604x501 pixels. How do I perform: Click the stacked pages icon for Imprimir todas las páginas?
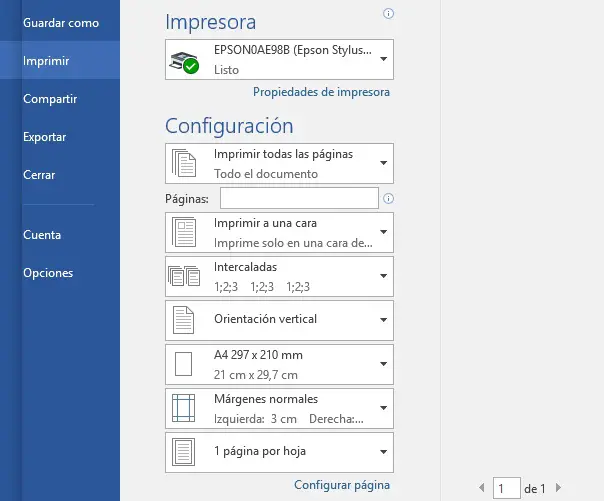click(184, 163)
